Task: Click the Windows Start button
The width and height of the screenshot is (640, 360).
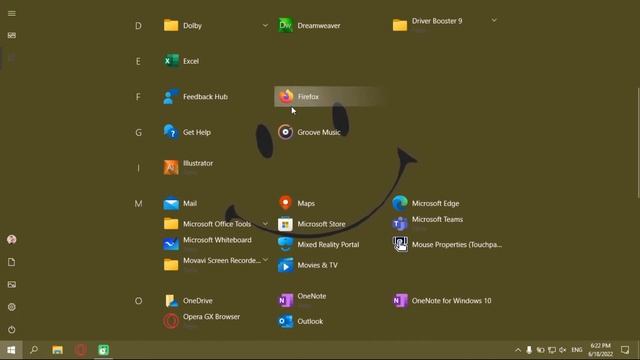Action: (11, 350)
